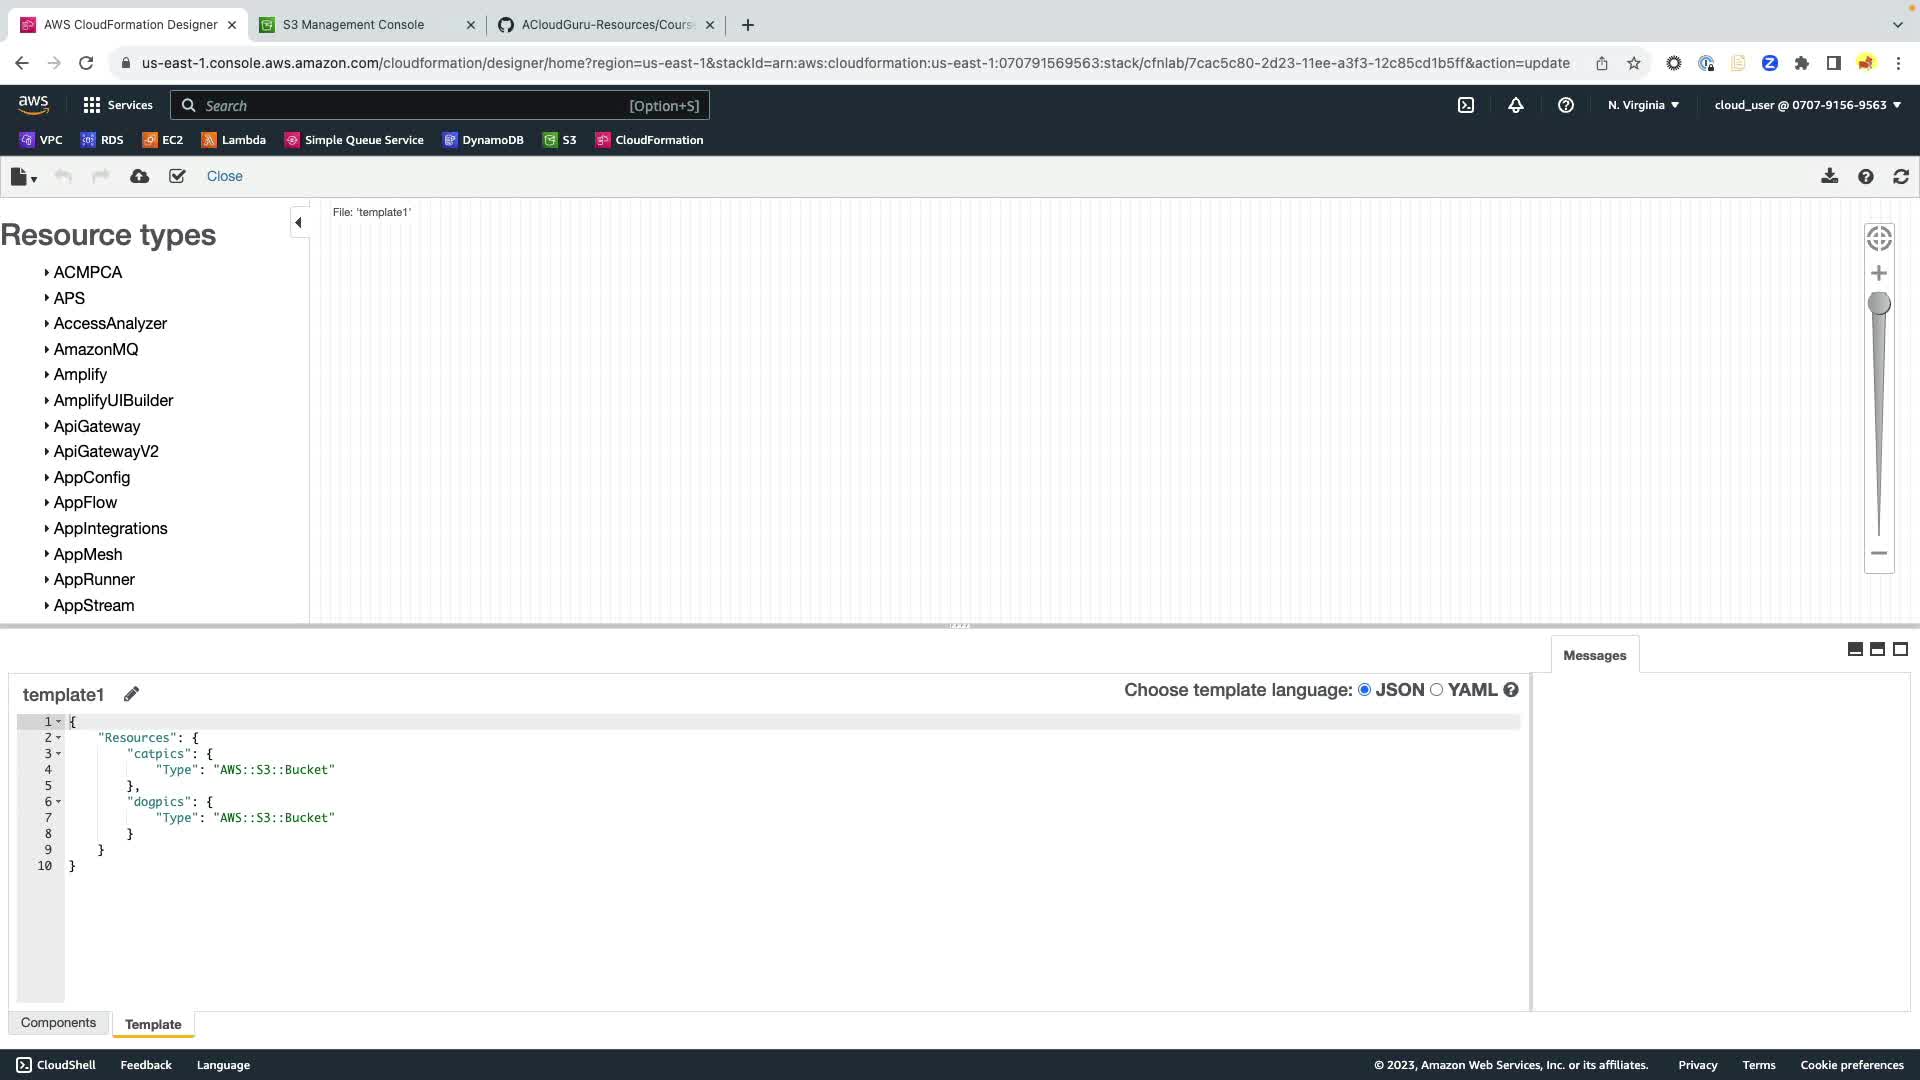Click the zoom out minus icon

1879,553
